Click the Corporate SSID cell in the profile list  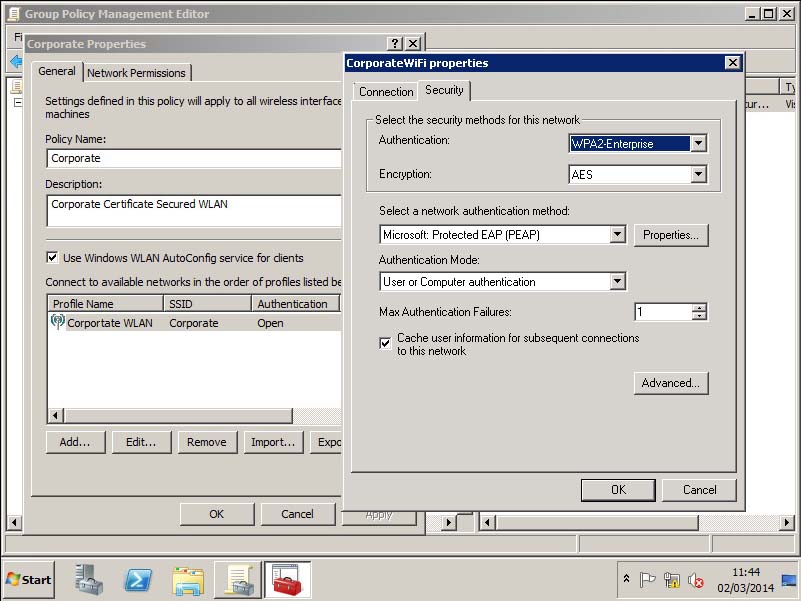[194, 323]
